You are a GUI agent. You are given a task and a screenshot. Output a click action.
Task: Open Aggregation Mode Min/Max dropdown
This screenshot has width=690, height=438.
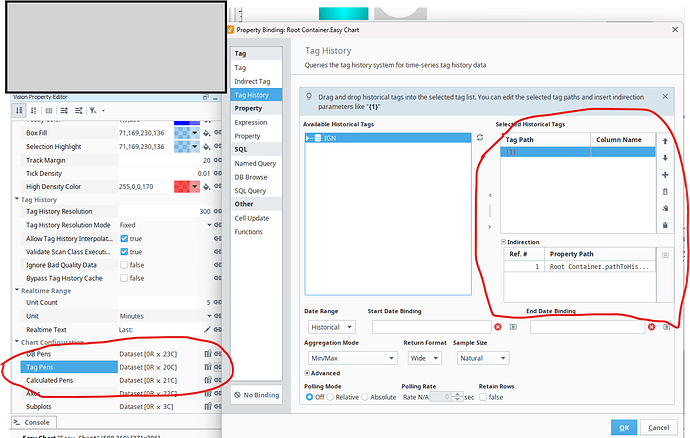(352, 358)
